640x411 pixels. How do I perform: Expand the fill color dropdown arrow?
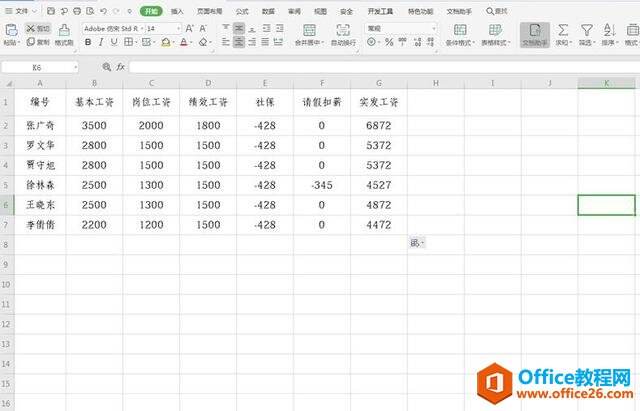(173, 42)
